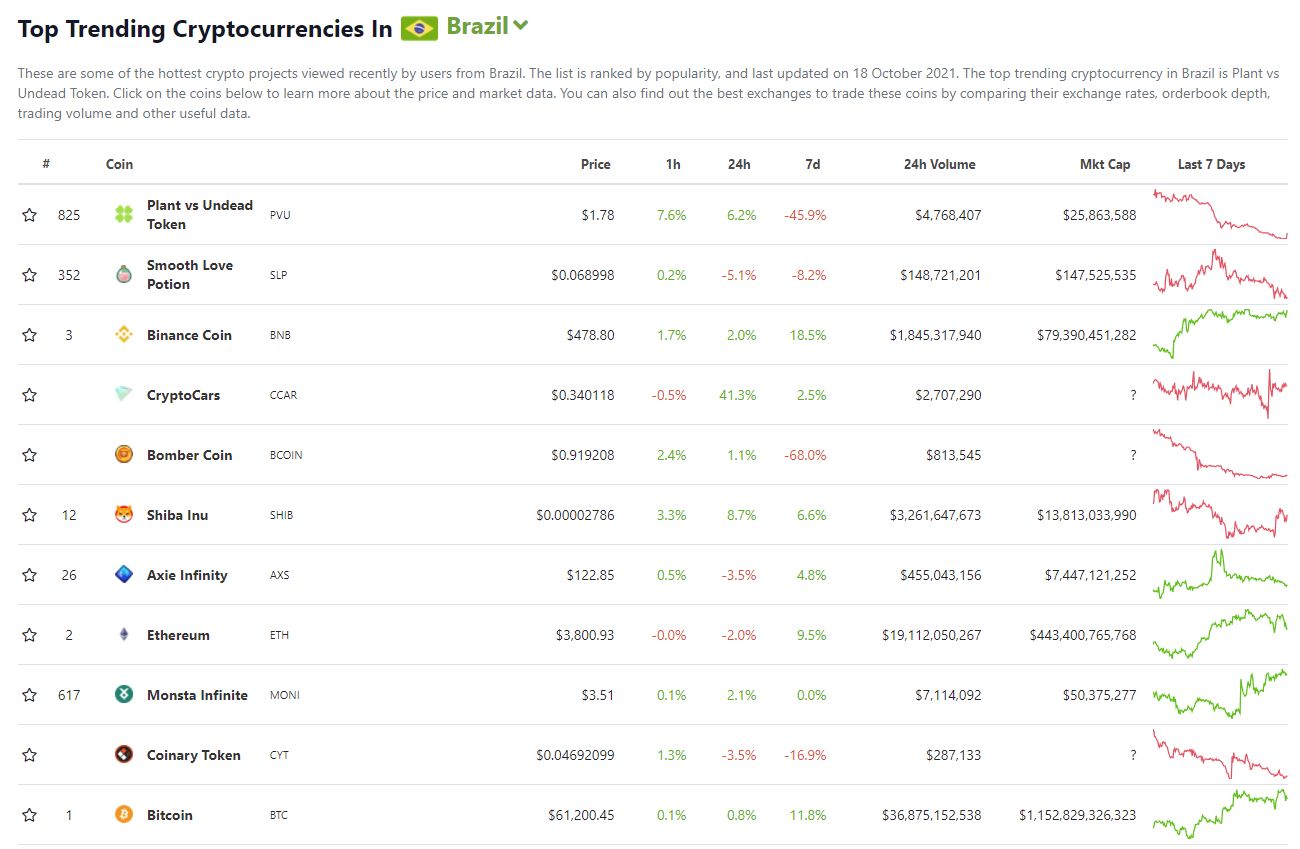Click the CryptoCars 24h change 41.3%
Viewport: 1300px width, 849px height.
coord(737,395)
